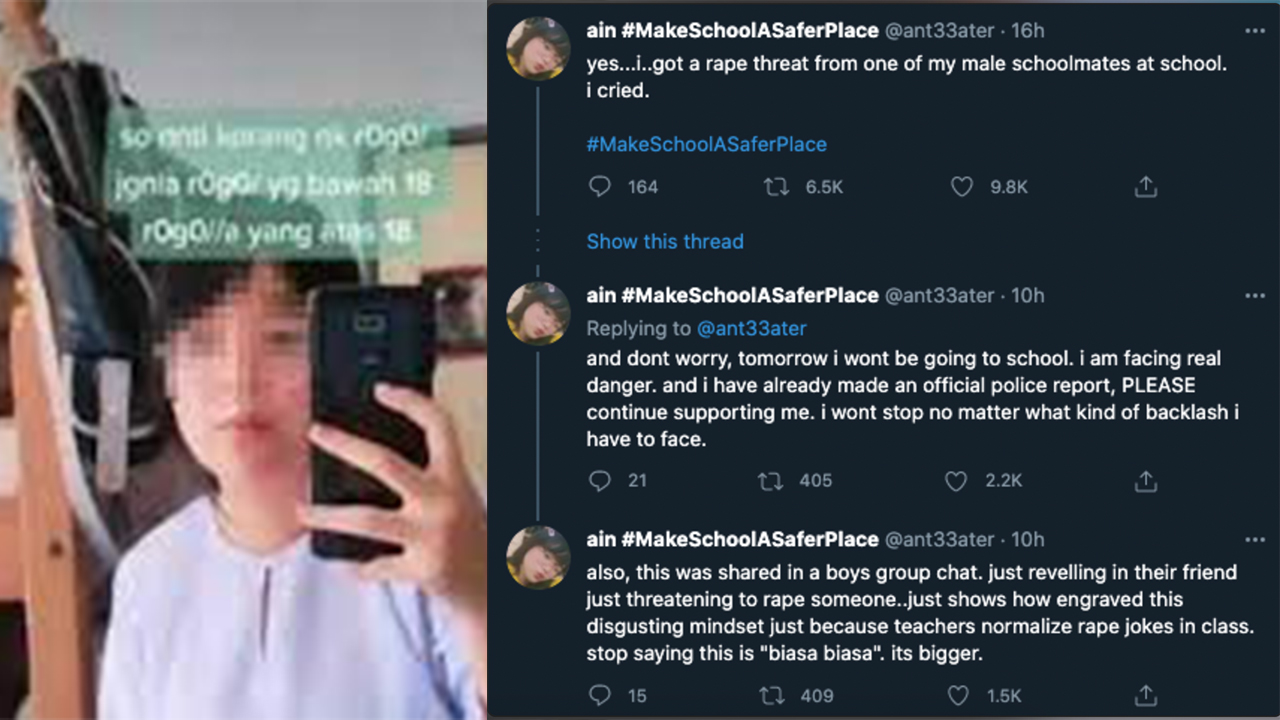The width and height of the screenshot is (1280, 720).
Task: Open more options on third tweet
Action: coord(1254,540)
